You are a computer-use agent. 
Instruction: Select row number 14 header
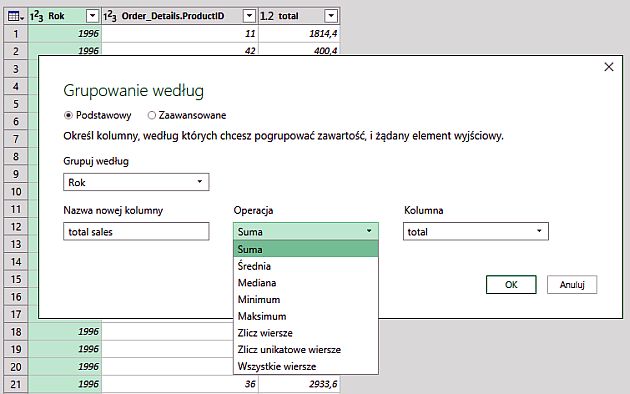click(16, 261)
